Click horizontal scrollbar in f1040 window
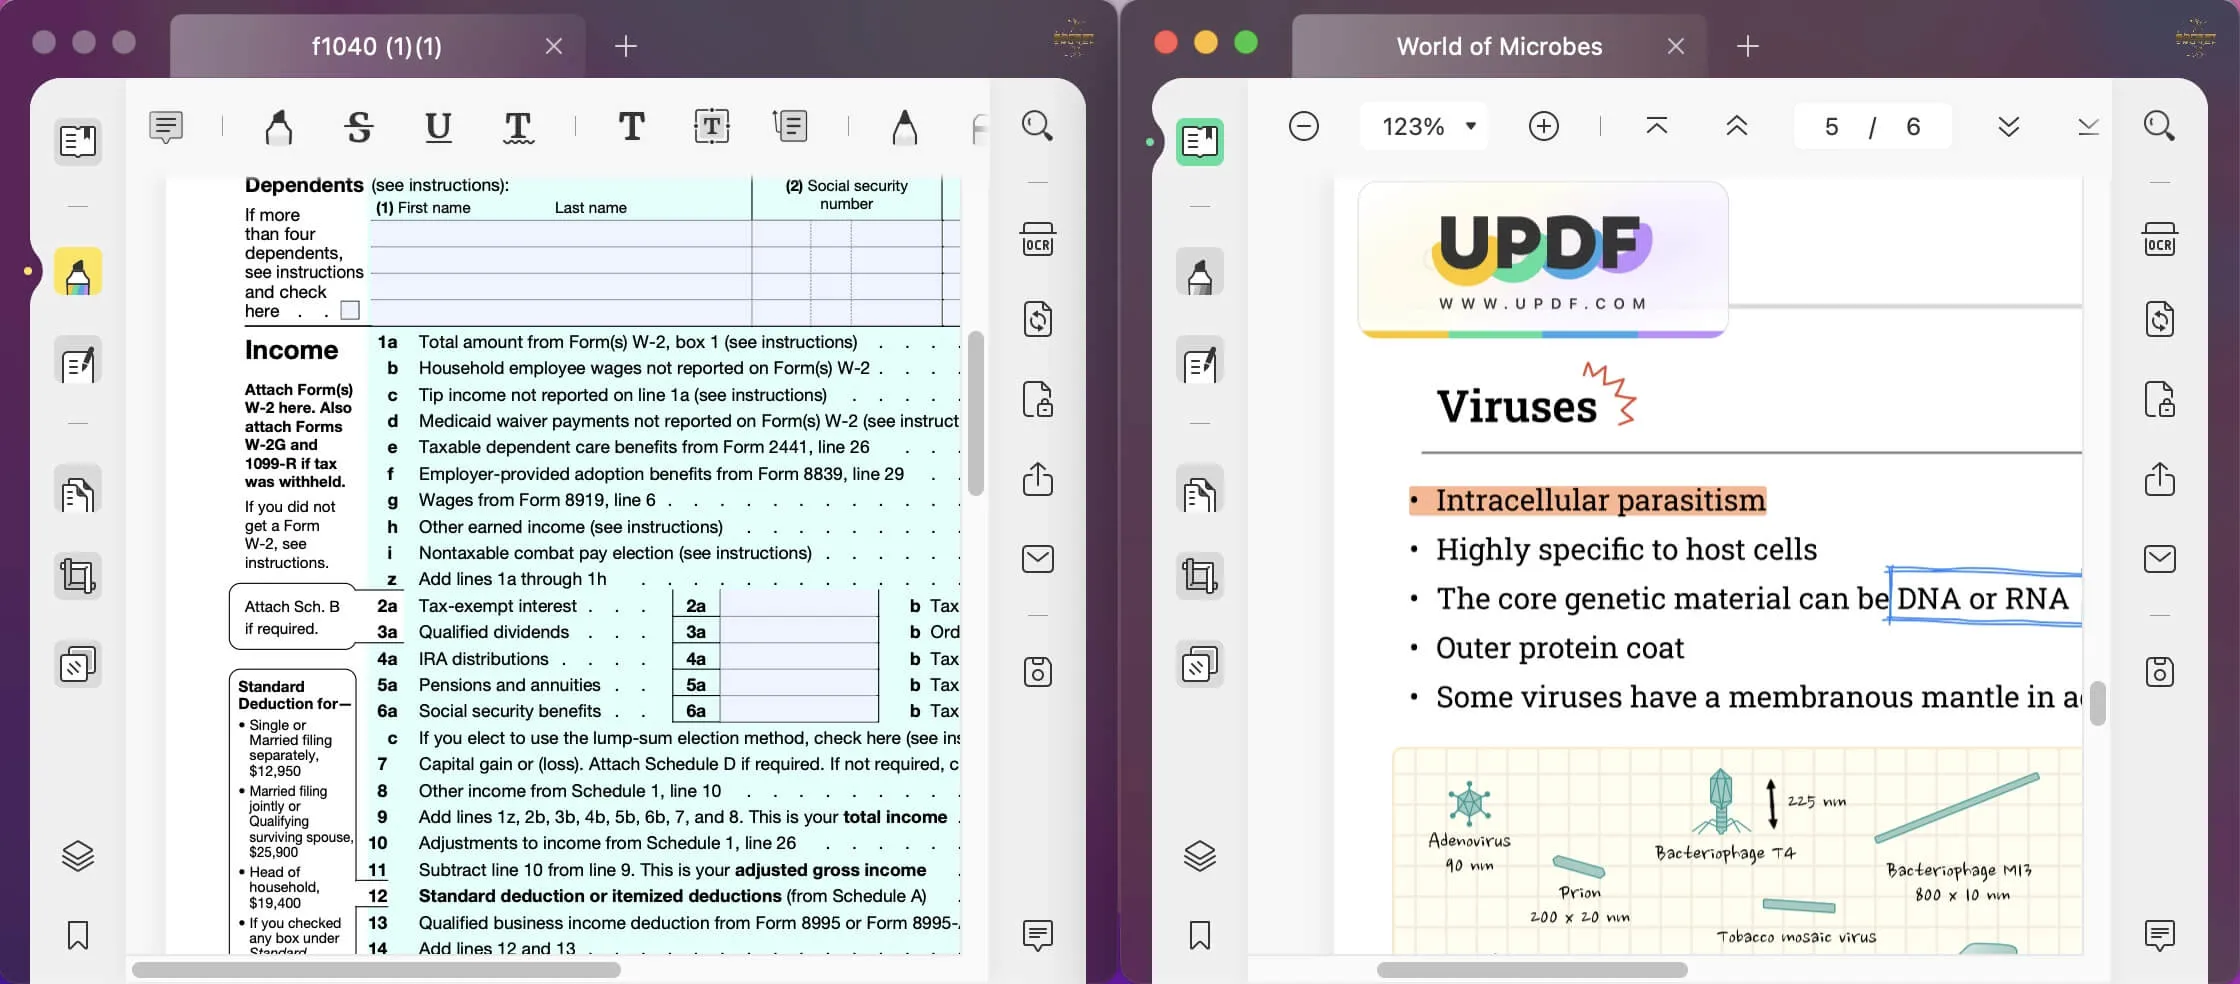Screen dimensions: 2240x984 click(376, 969)
